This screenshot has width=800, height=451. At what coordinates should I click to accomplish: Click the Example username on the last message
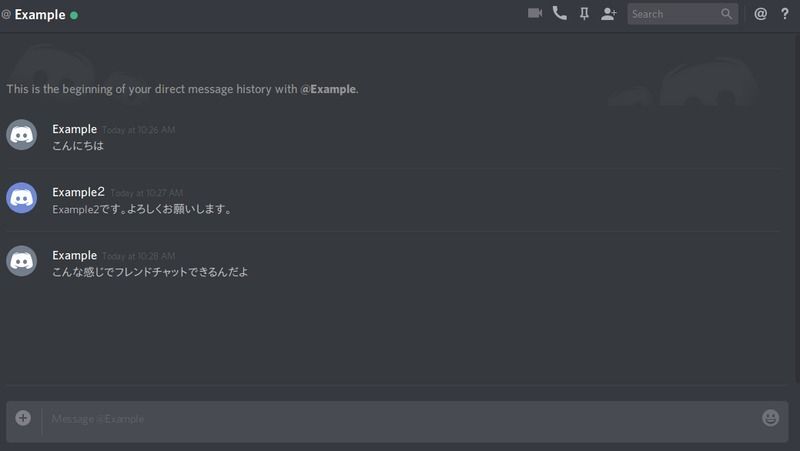[x=74, y=256]
